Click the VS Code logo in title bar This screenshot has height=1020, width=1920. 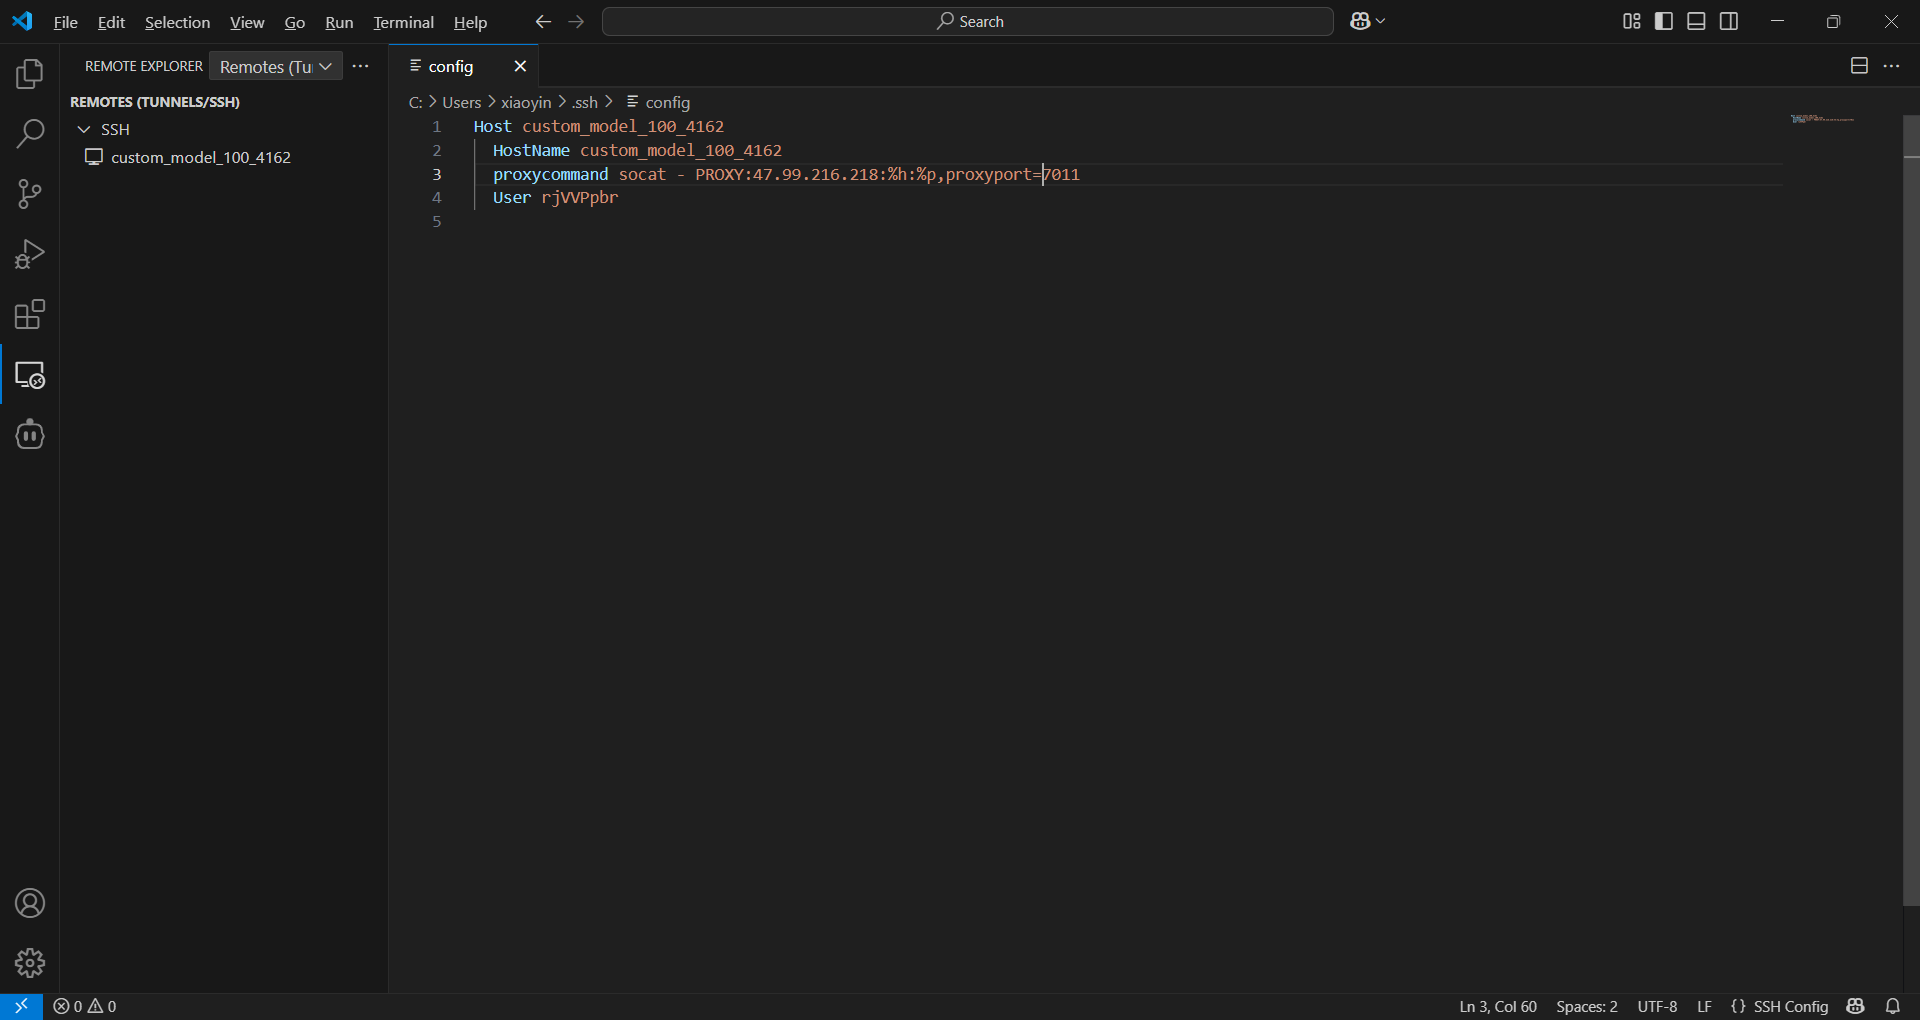(22, 21)
